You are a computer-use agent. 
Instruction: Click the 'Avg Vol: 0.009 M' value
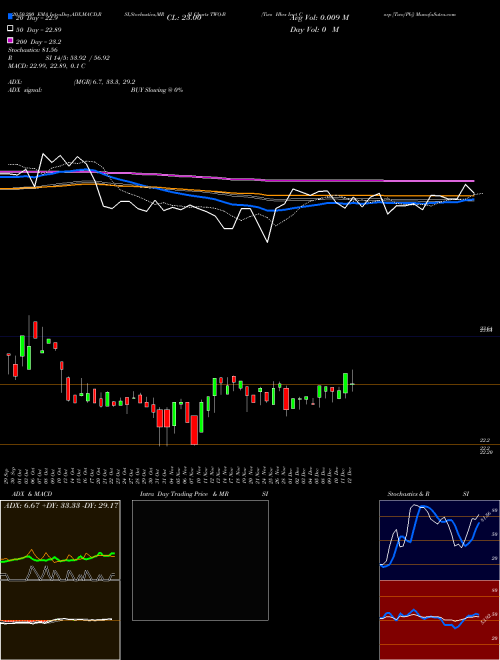319,18
